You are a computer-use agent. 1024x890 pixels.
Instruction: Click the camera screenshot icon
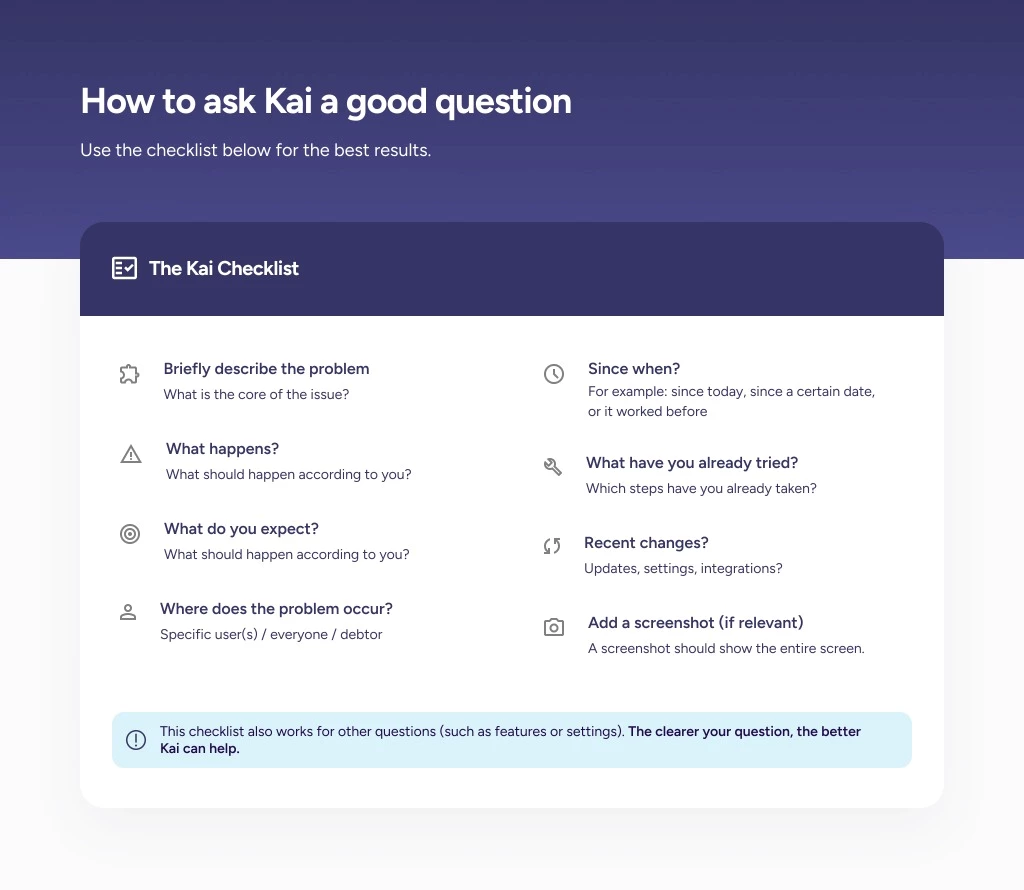[x=554, y=627]
